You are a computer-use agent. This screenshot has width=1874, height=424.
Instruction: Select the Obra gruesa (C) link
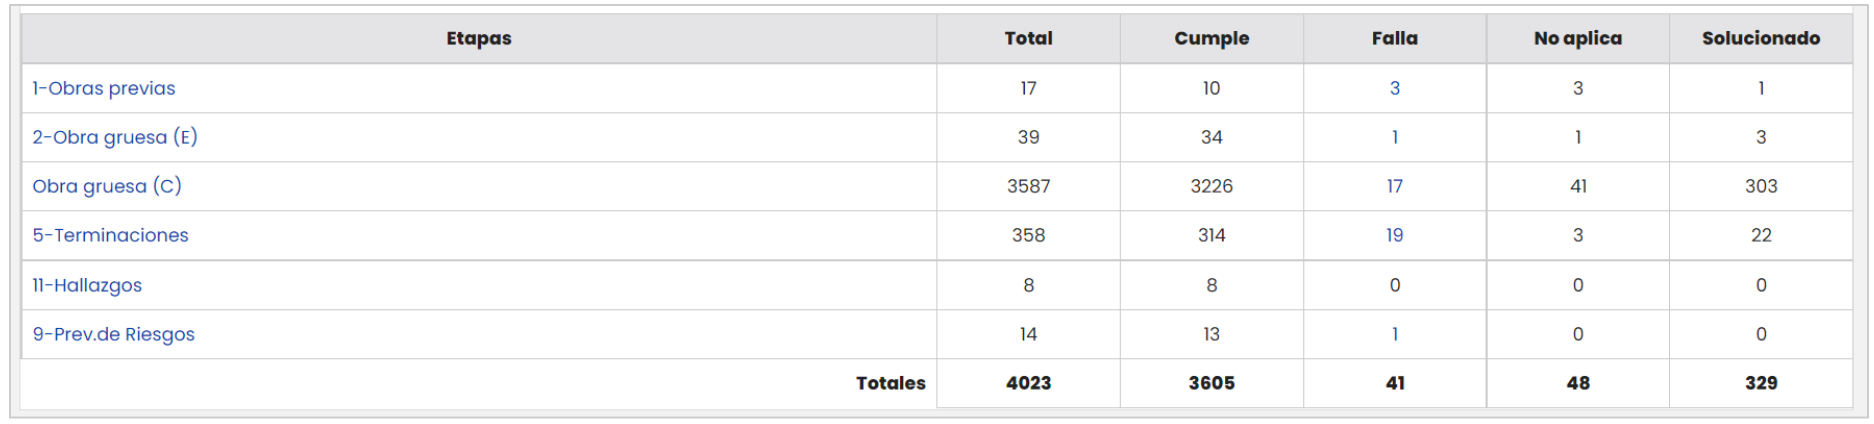click(107, 186)
